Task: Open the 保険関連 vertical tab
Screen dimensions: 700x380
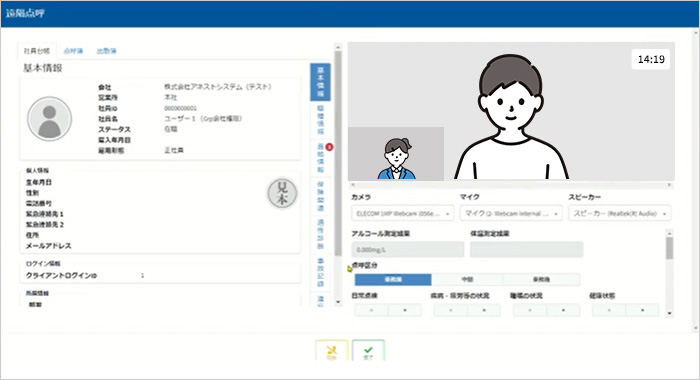Action: (x=321, y=196)
